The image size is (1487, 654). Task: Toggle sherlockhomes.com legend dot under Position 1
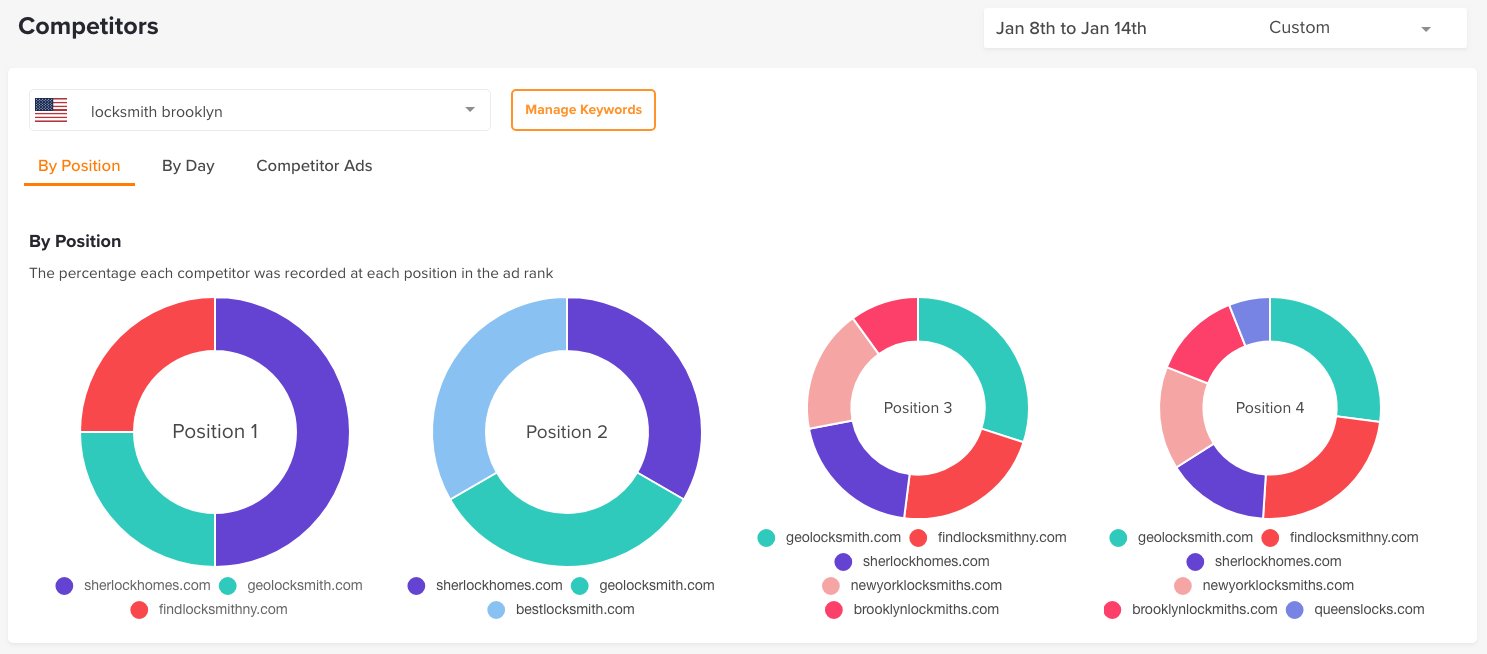tap(65, 585)
